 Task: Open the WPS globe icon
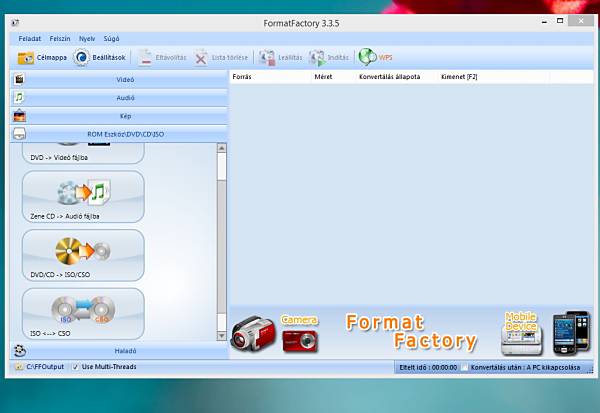pyautogui.click(x=367, y=57)
